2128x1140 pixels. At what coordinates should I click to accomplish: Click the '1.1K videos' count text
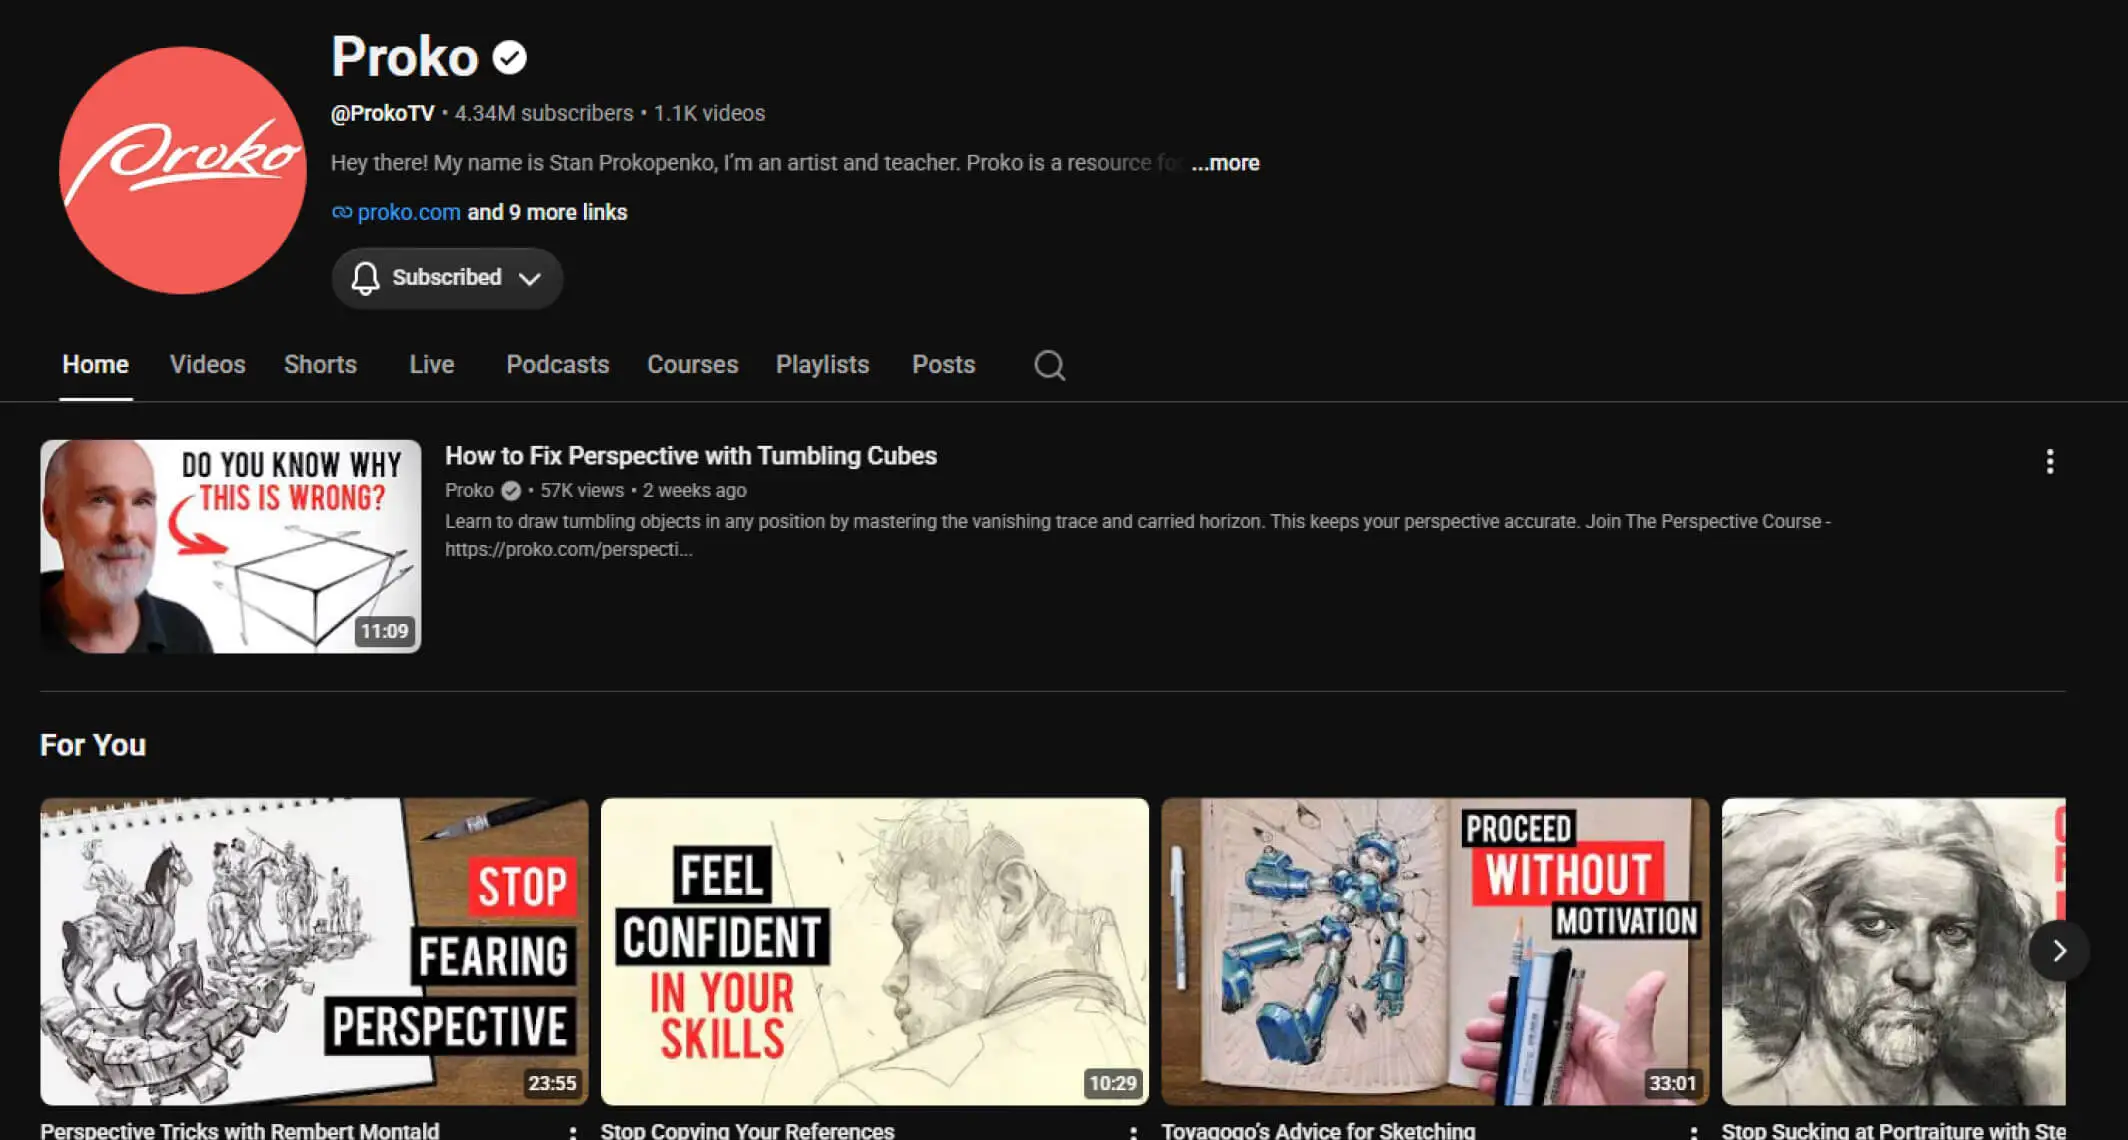pos(709,113)
